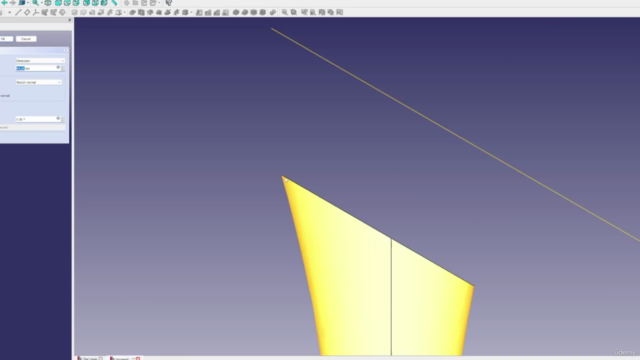Select the highlighted Front view cube icon

pyautogui.click(x=58, y=2)
